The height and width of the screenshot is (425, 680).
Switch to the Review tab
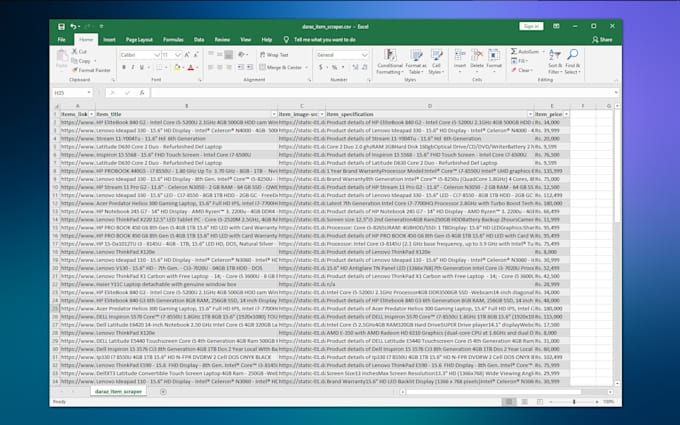[222, 39]
